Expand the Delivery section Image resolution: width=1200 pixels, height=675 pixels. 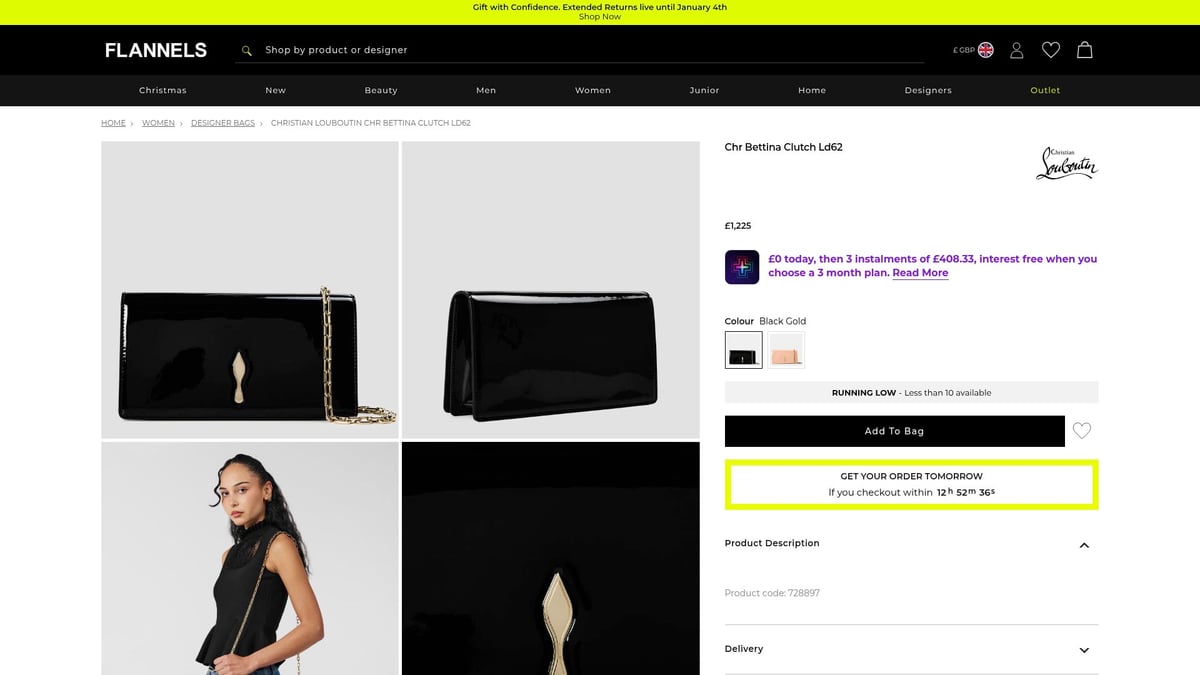[x=1084, y=649]
